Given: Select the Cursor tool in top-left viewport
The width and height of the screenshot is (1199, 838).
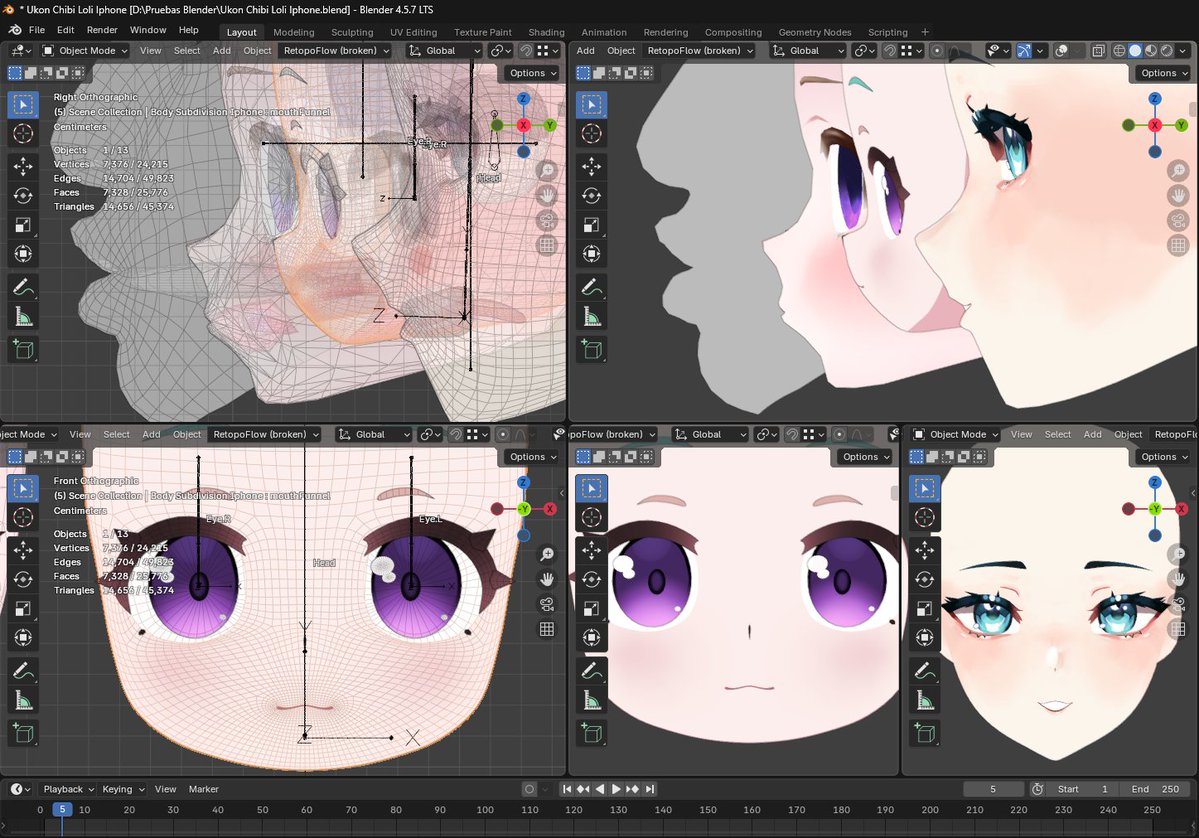Looking at the screenshot, I should (23, 133).
